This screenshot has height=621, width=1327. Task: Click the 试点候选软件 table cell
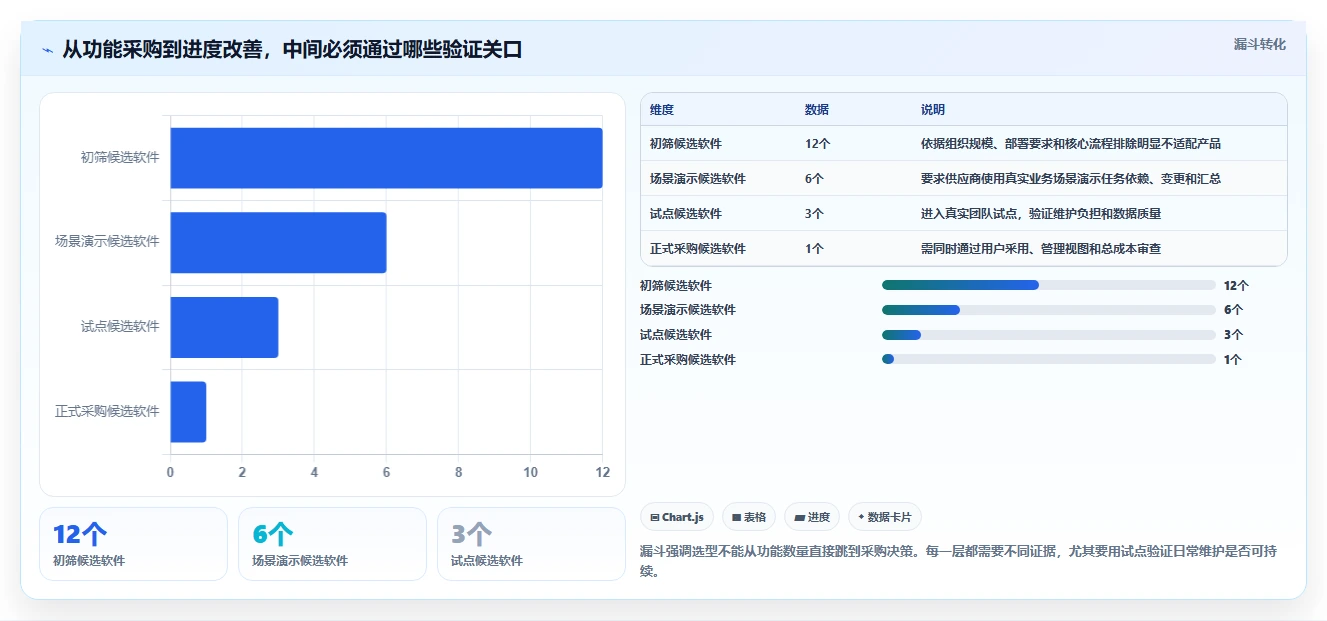(x=686, y=214)
